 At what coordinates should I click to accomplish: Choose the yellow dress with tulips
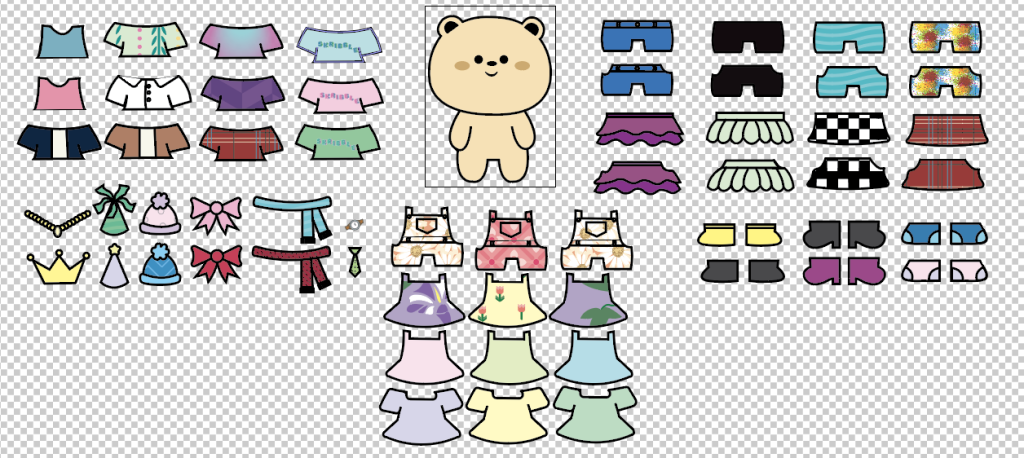click(509, 302)
